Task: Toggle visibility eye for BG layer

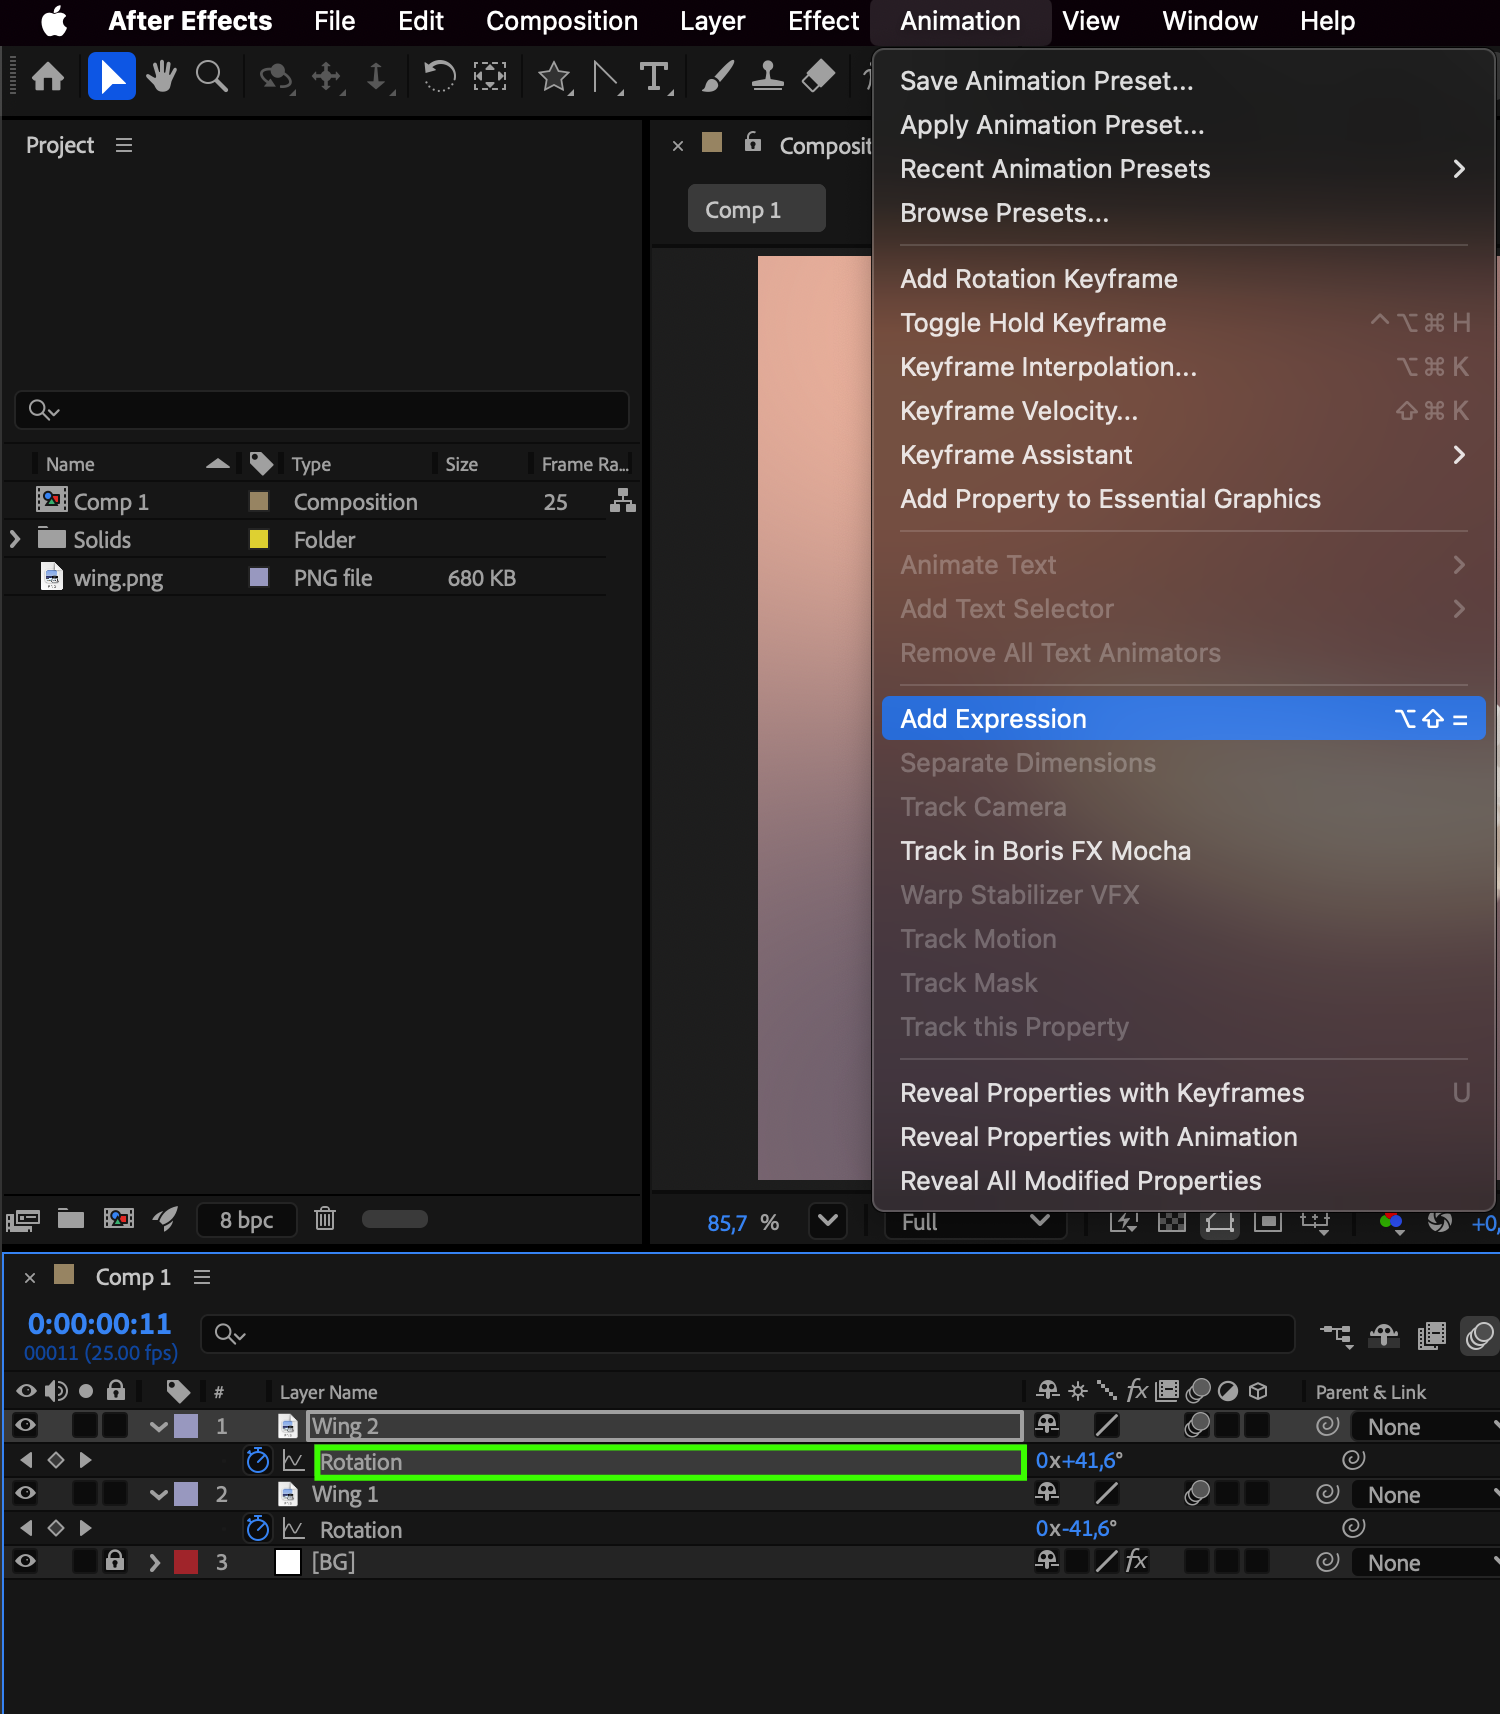Action: coord(26,1561)
